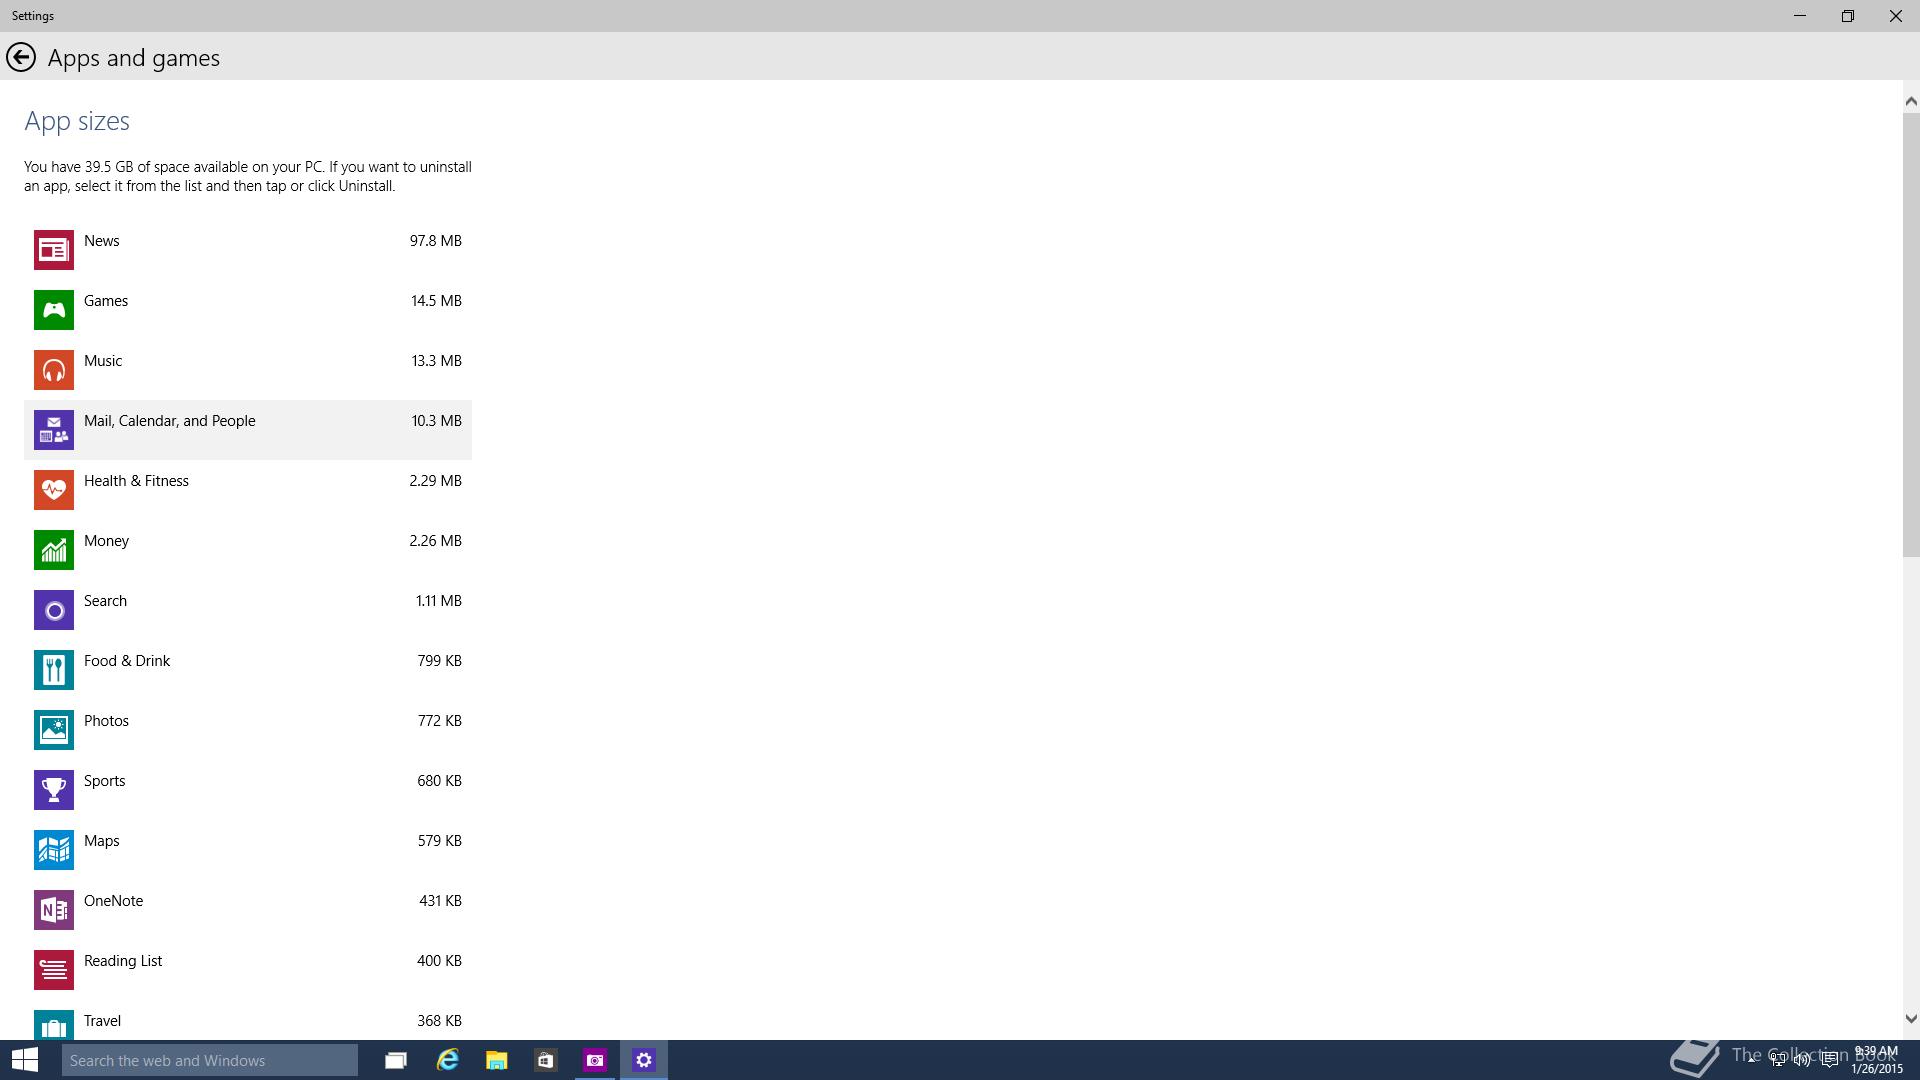
Task: Click the 680 KB size value
Action: click(440, 781)
